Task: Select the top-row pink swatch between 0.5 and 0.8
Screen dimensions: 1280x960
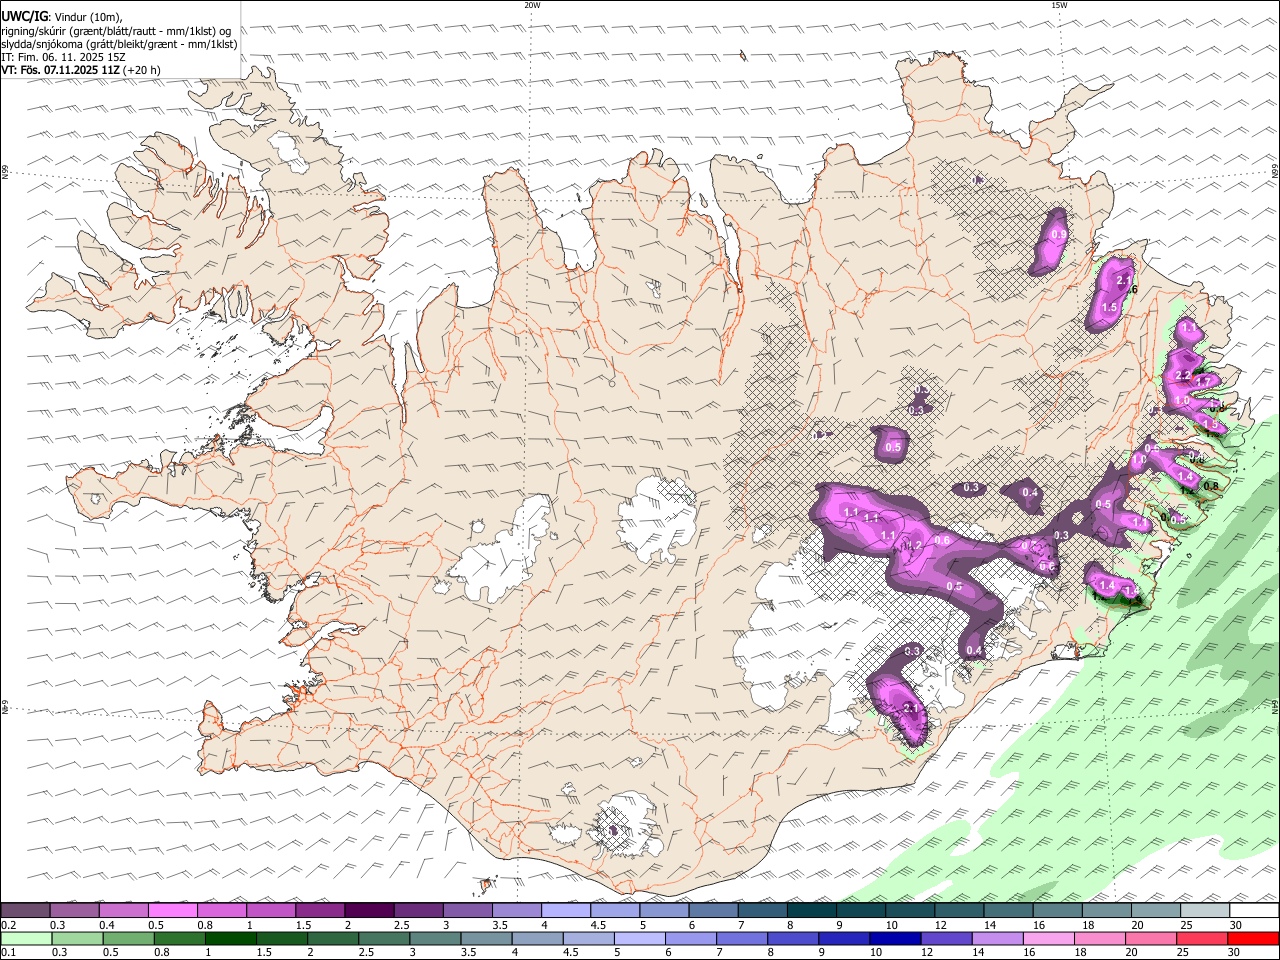Action: pos(172,911)
